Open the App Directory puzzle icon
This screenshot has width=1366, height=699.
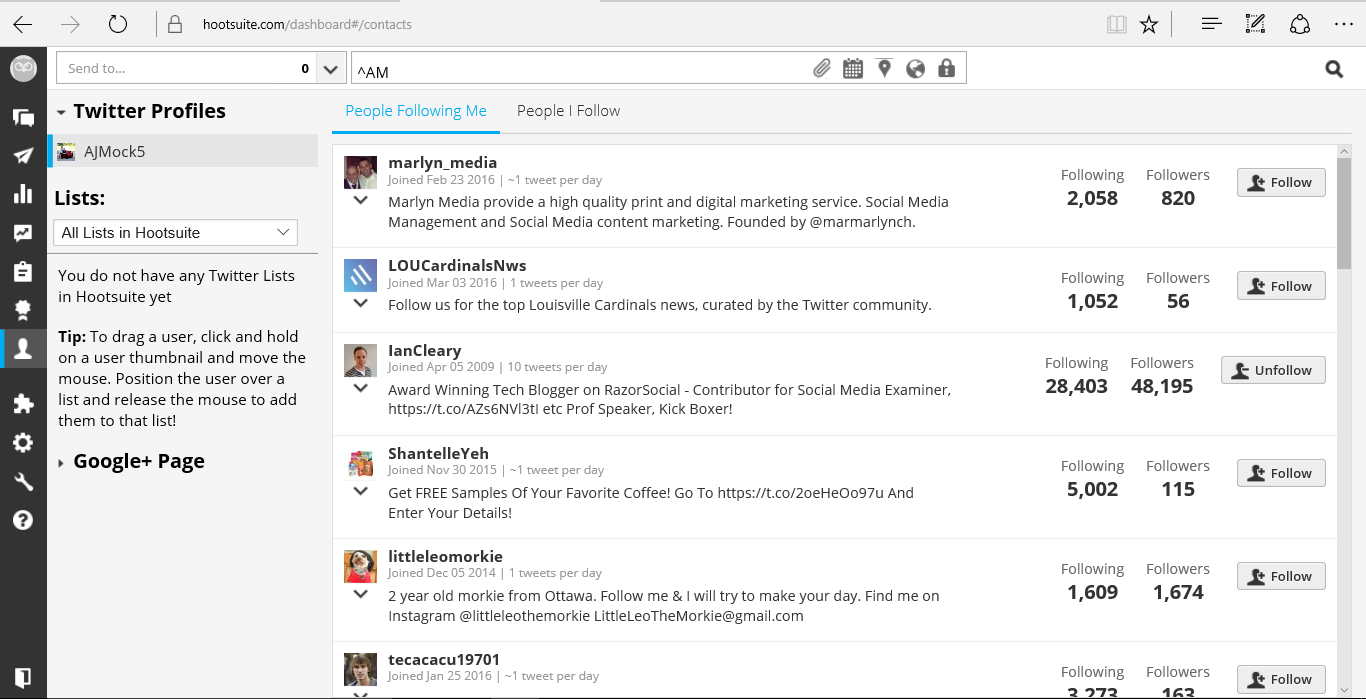(23, 404)
